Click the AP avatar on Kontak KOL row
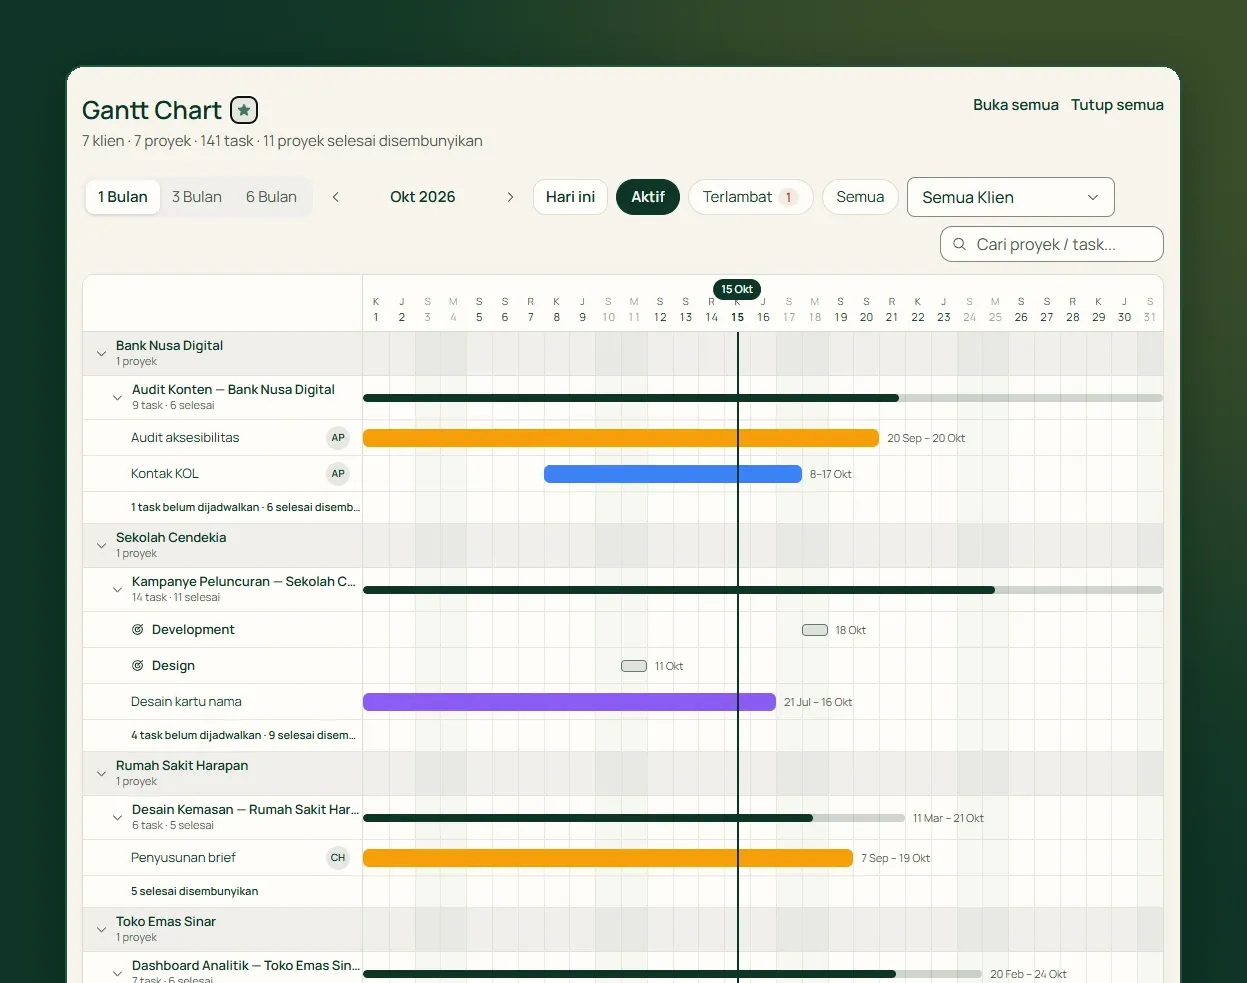Viewport: 1247px width, 983px height. point(338,473)
